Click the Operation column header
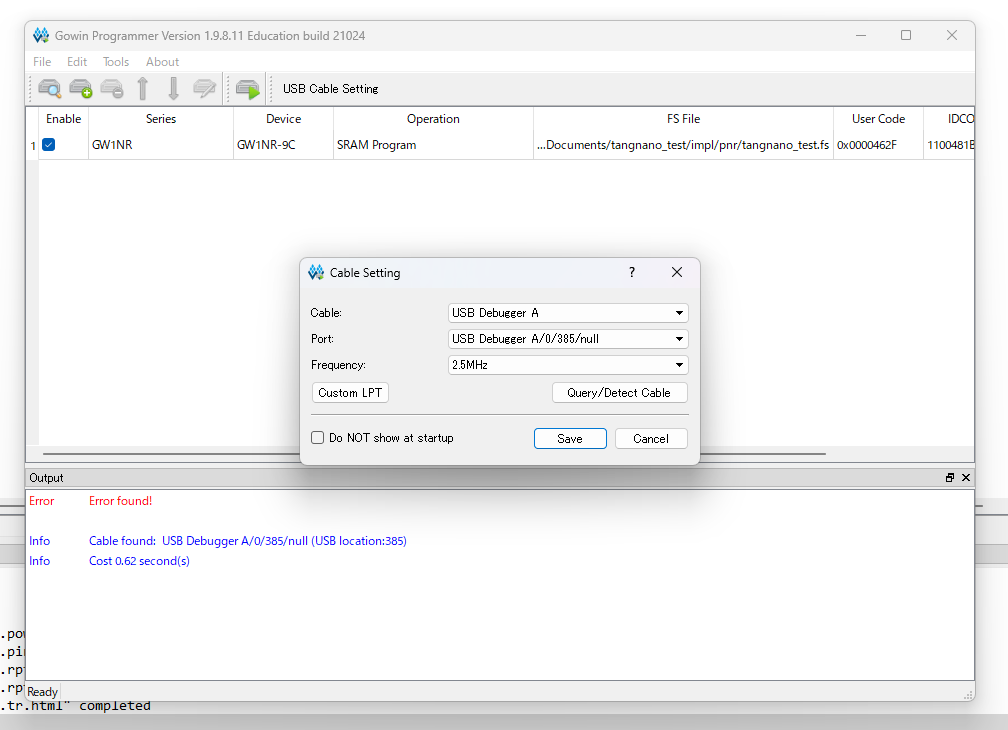The width and height of the screenshot is (1008, 730). click(433, 119)
